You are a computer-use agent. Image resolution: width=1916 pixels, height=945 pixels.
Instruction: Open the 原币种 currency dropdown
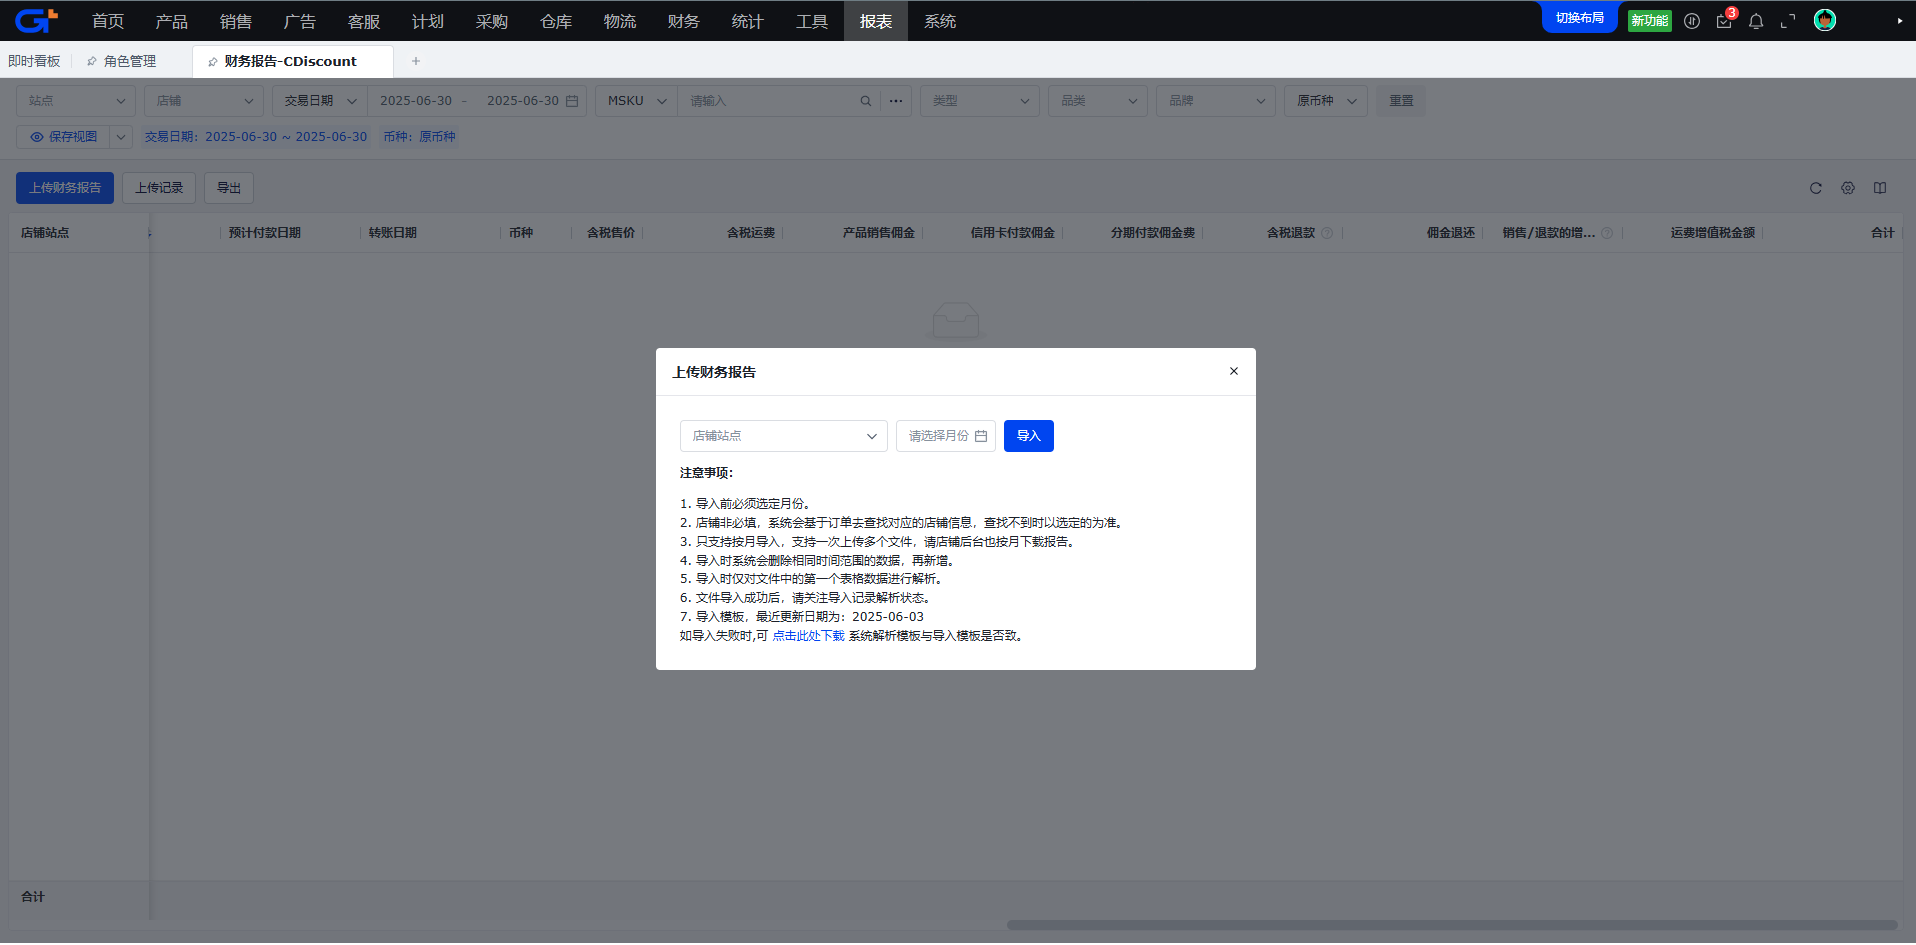tap(1326, 101)
